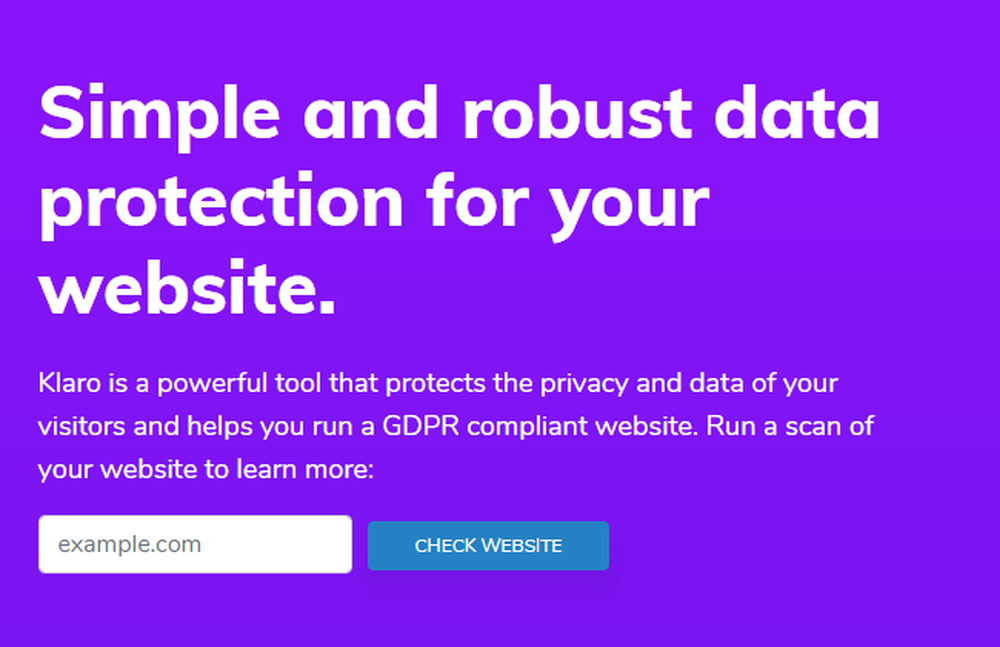Click 'GDPR' in the description paragraph
Screen dimensions: 1000x647
coord(421,426)
